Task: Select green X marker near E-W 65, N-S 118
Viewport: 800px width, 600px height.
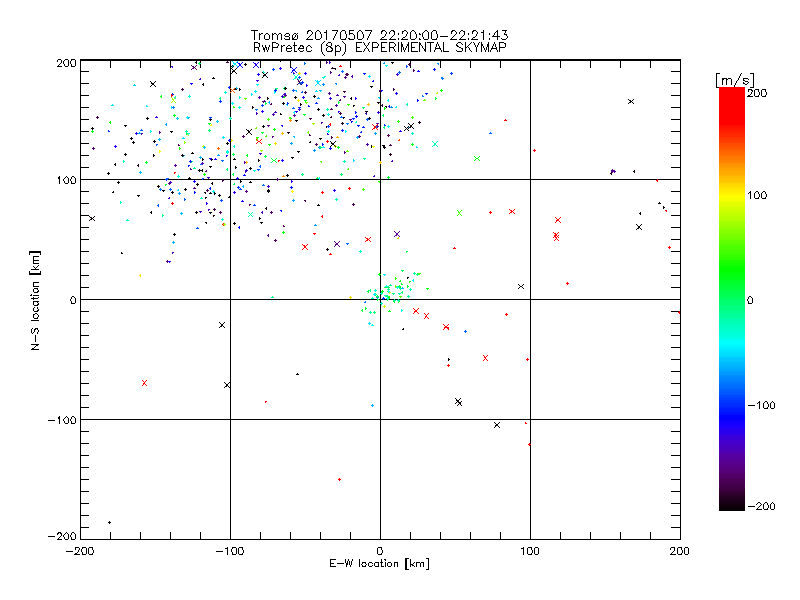Action: [x=477, y=159]
